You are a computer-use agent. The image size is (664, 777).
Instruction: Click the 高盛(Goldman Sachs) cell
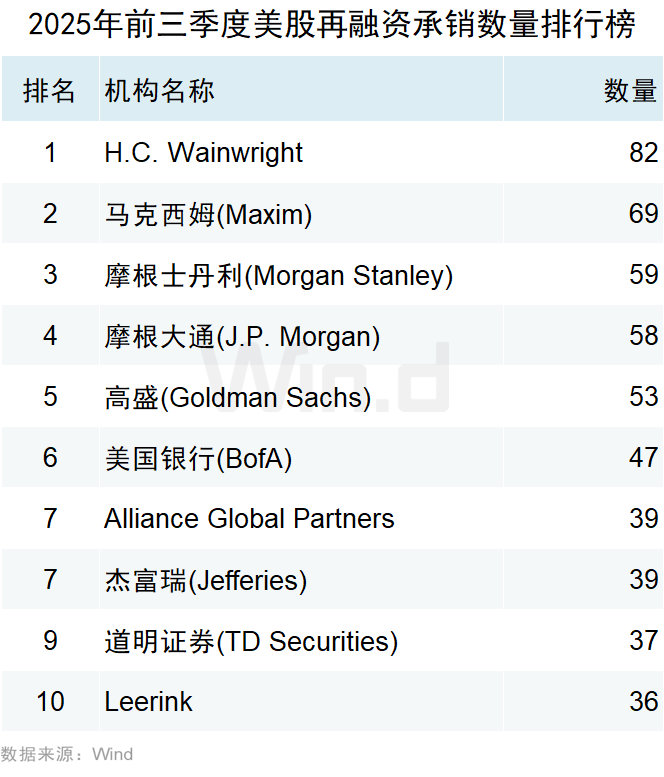coord(238,397)
